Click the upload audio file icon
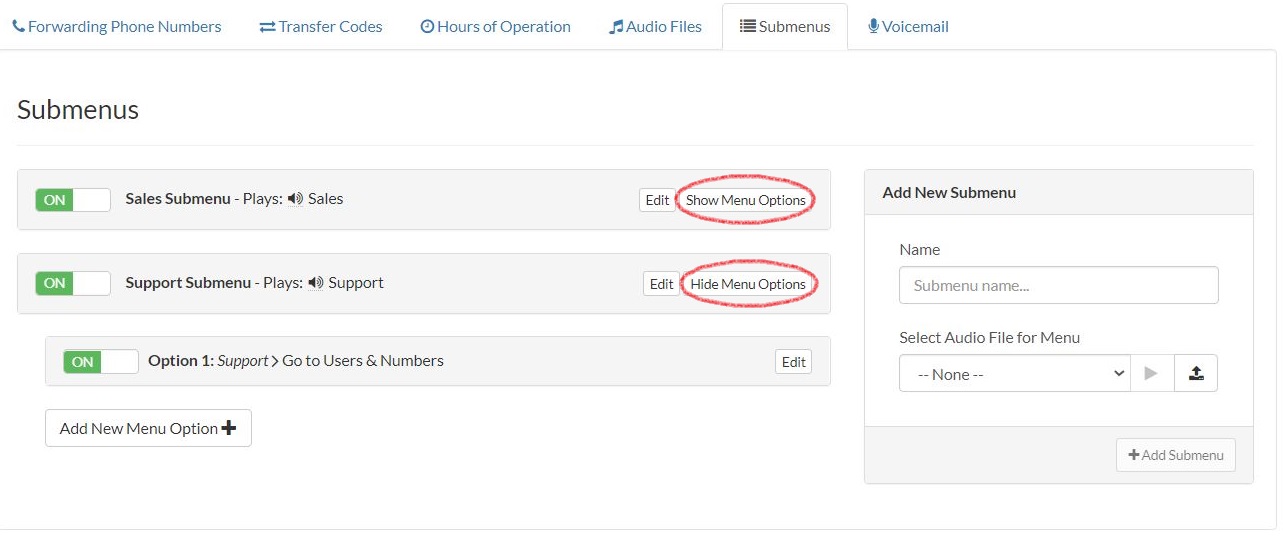The width and height of the screenshot is (1283, 536). pyautogui.click(x=1195, y=373)
